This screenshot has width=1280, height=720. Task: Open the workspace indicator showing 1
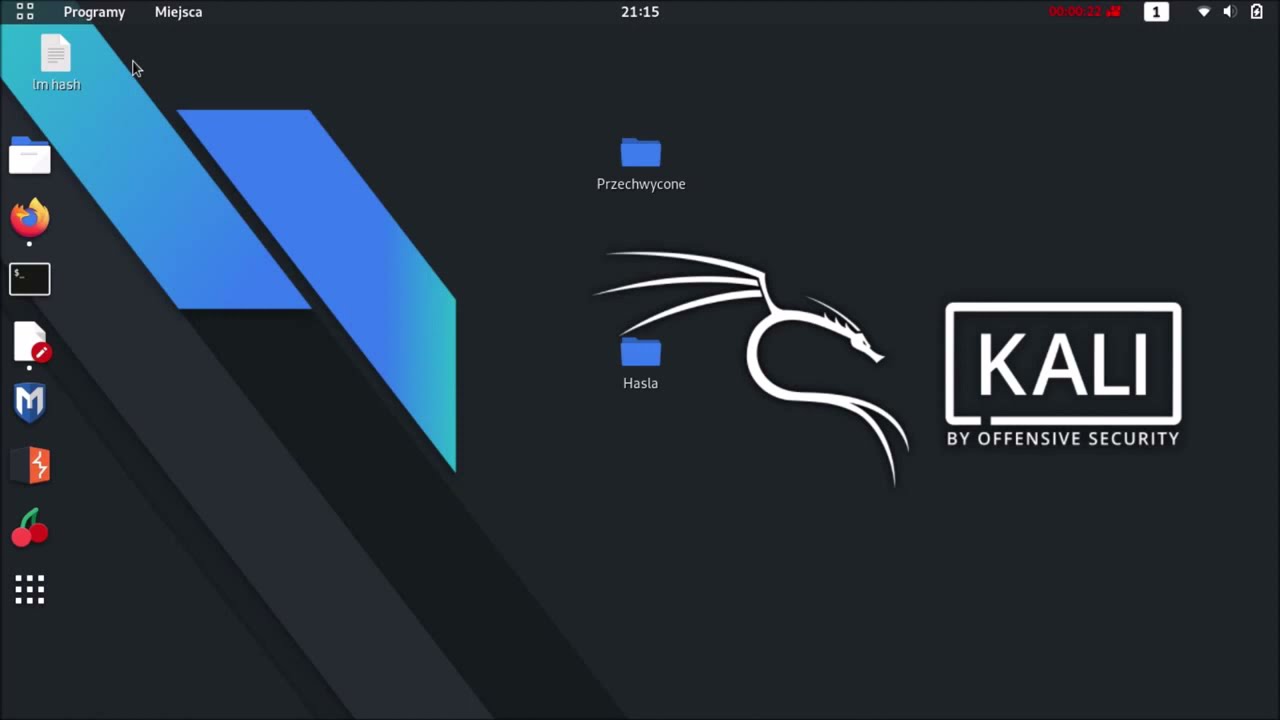pyautogui.click(x=1156, y=12)
